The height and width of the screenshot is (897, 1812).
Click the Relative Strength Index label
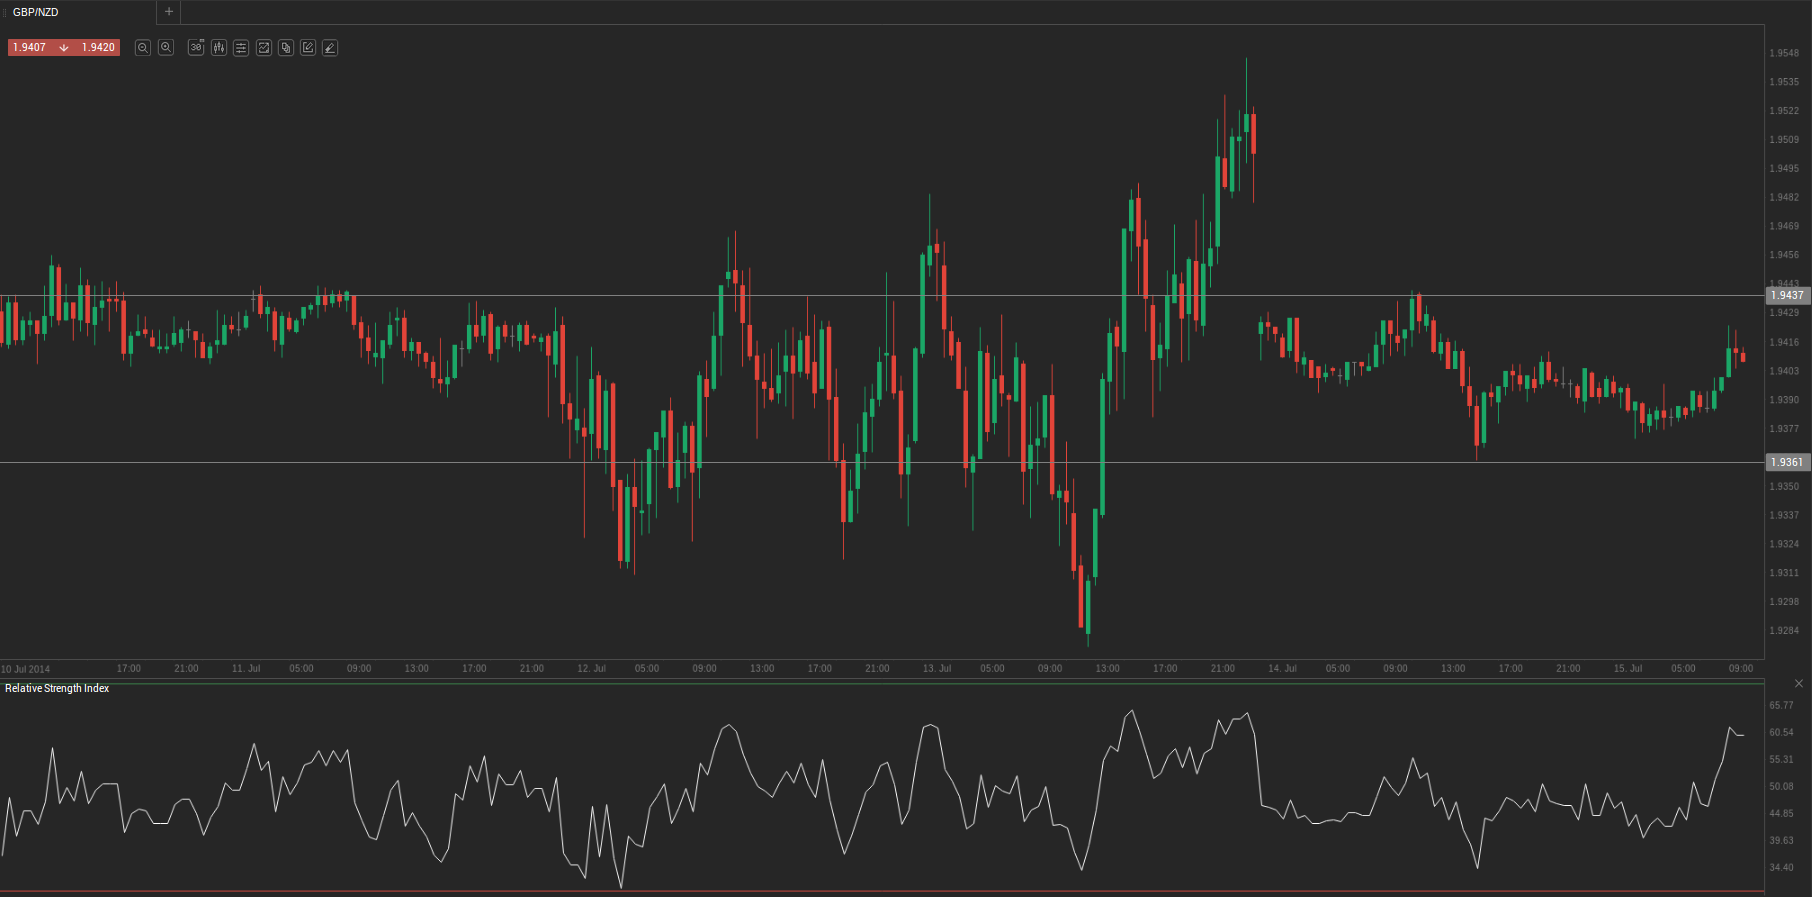(x=57, y=689)
